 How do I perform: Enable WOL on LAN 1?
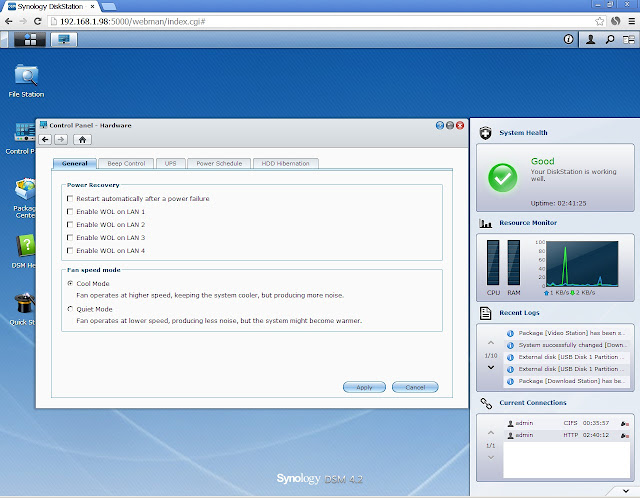point(70,211)
